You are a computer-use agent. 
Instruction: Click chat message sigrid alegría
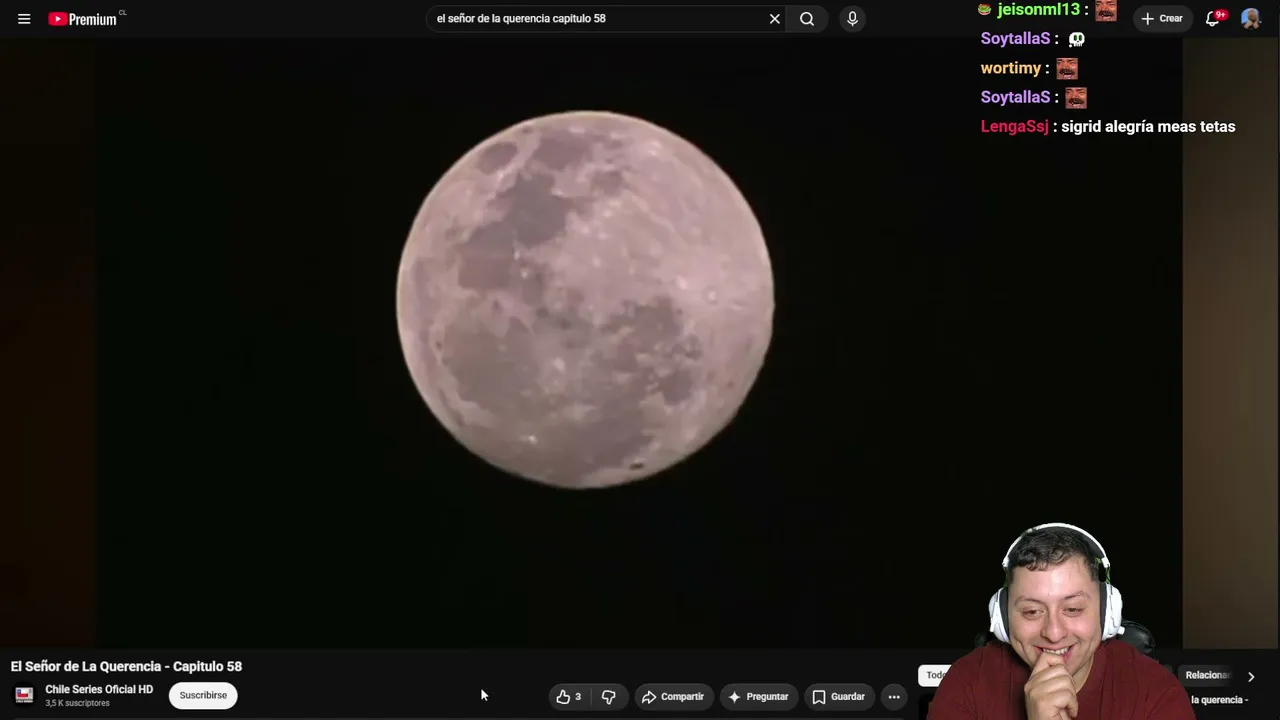1148,127
